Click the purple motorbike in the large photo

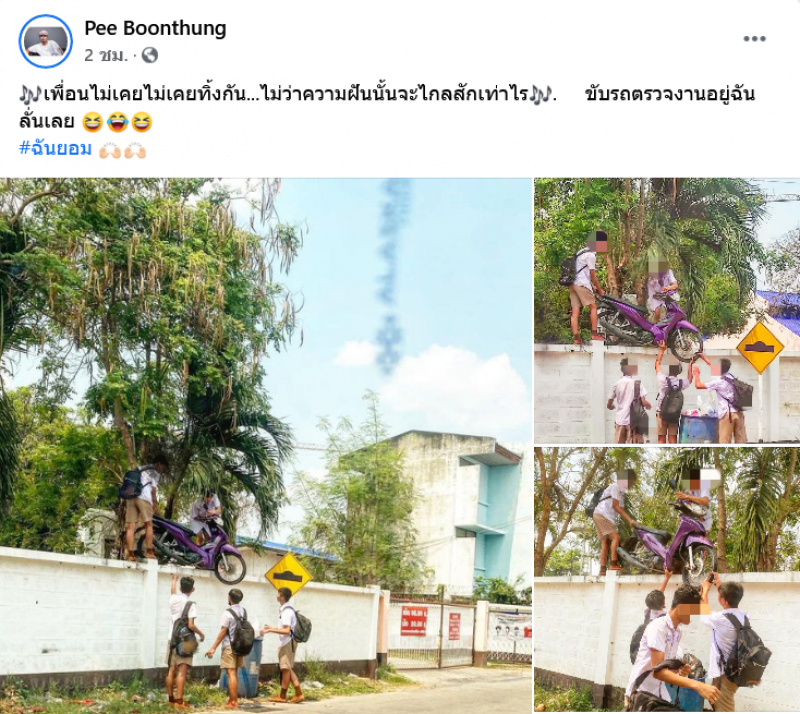pos(195,549)
